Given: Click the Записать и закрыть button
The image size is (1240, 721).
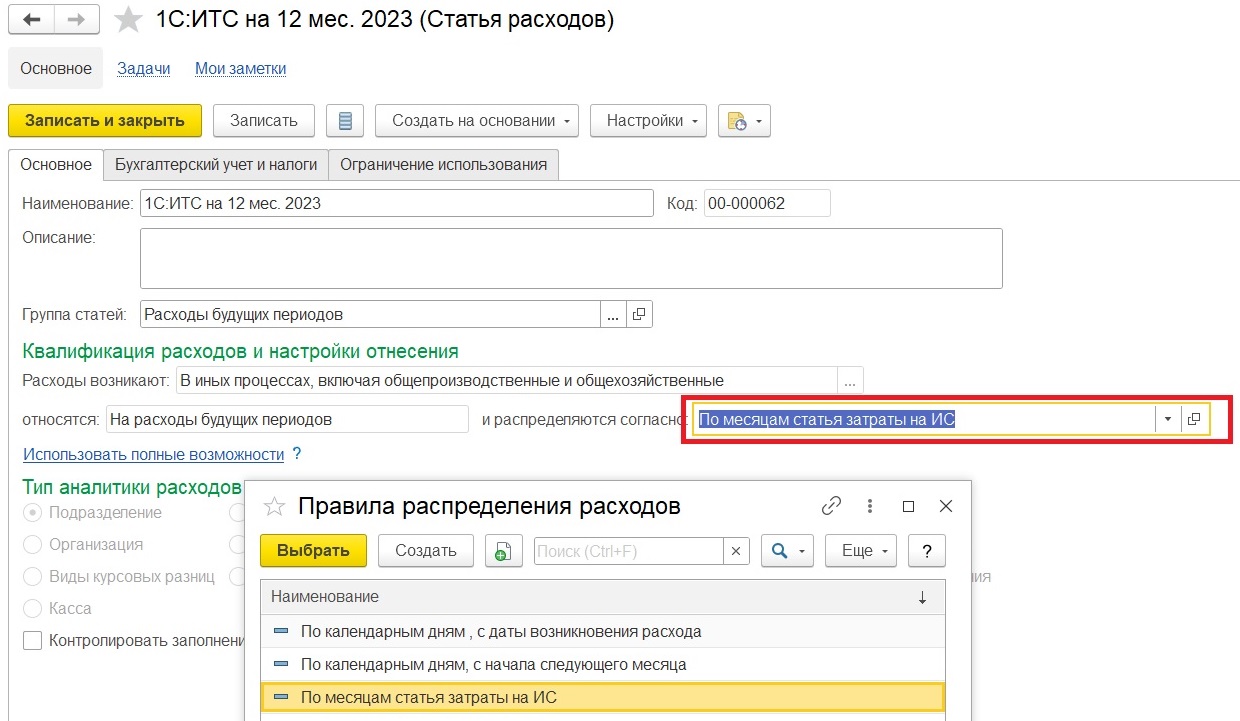Looking at the screenshot, I should click(x=105, y=121).
